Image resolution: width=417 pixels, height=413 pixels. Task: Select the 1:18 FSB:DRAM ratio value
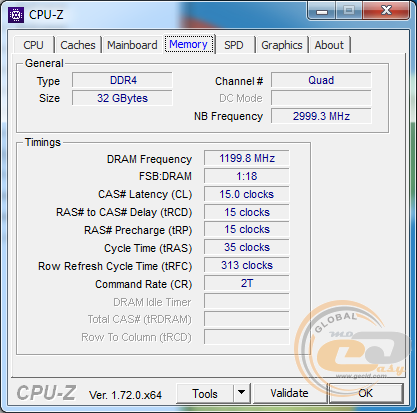(247, 176)
